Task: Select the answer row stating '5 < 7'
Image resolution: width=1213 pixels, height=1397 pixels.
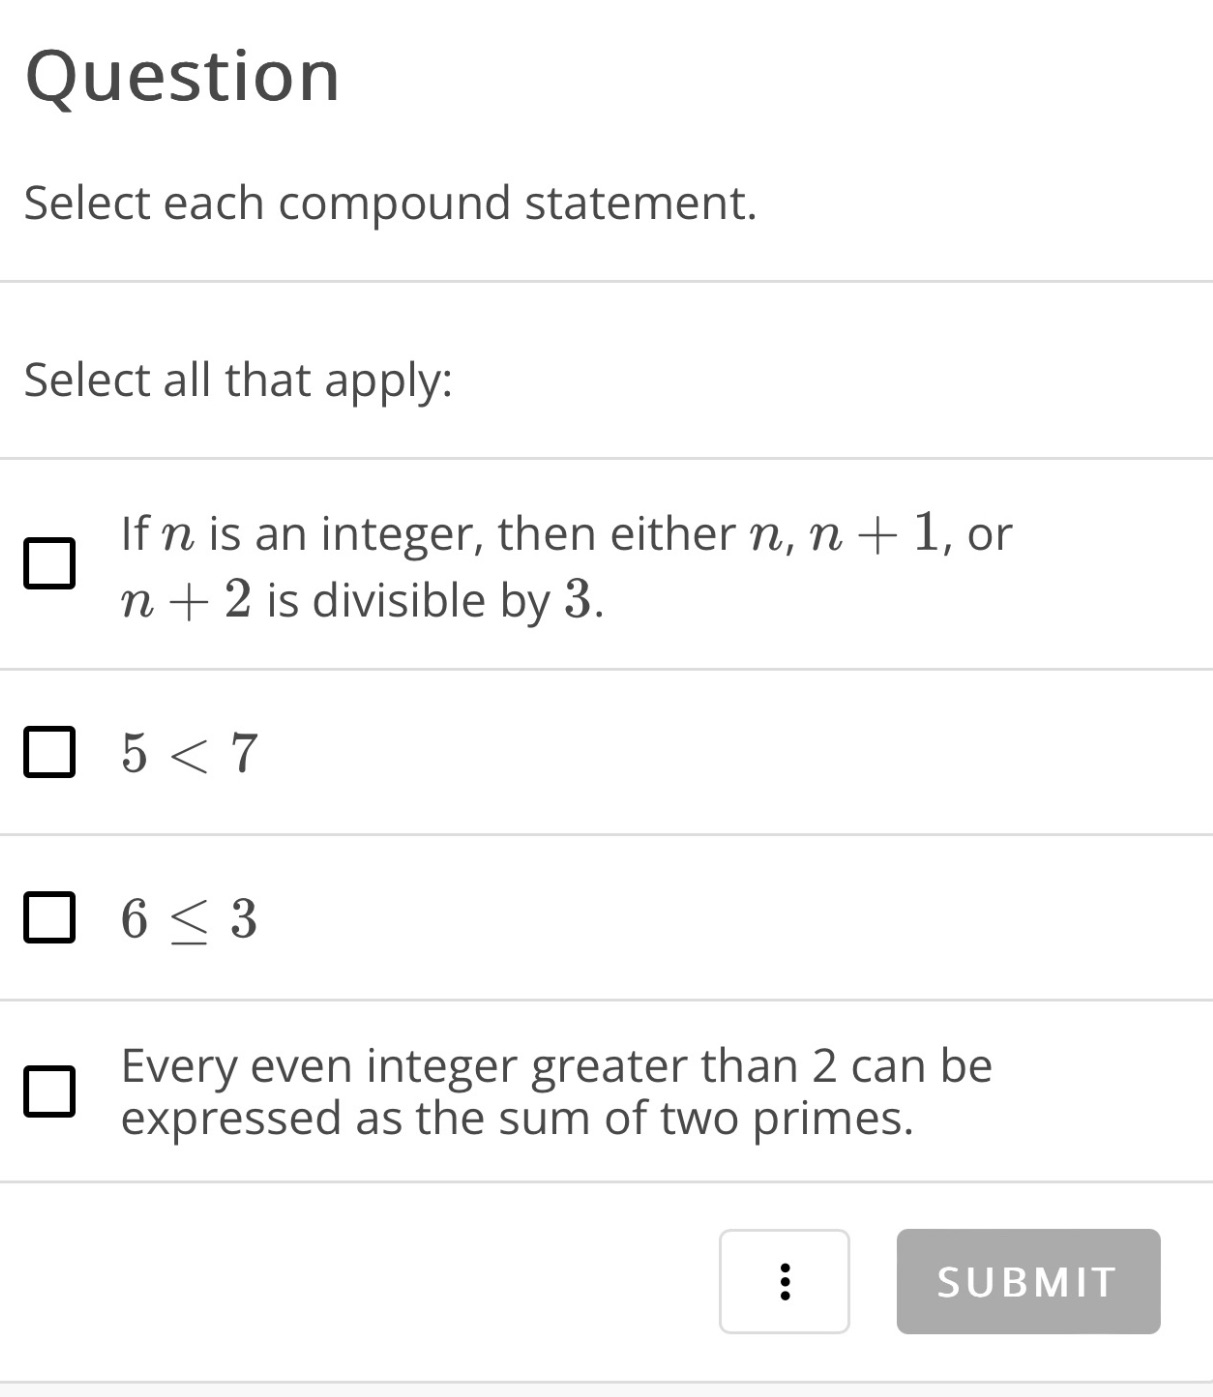Action: [x=189, y=751]
